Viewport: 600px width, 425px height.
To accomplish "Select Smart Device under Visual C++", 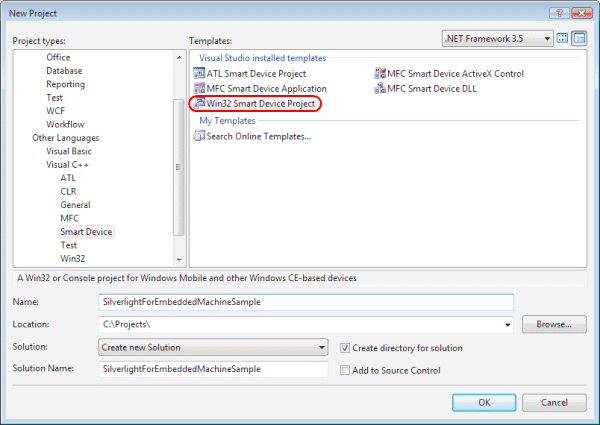I will pyautogui.click(x=86, y=232).
